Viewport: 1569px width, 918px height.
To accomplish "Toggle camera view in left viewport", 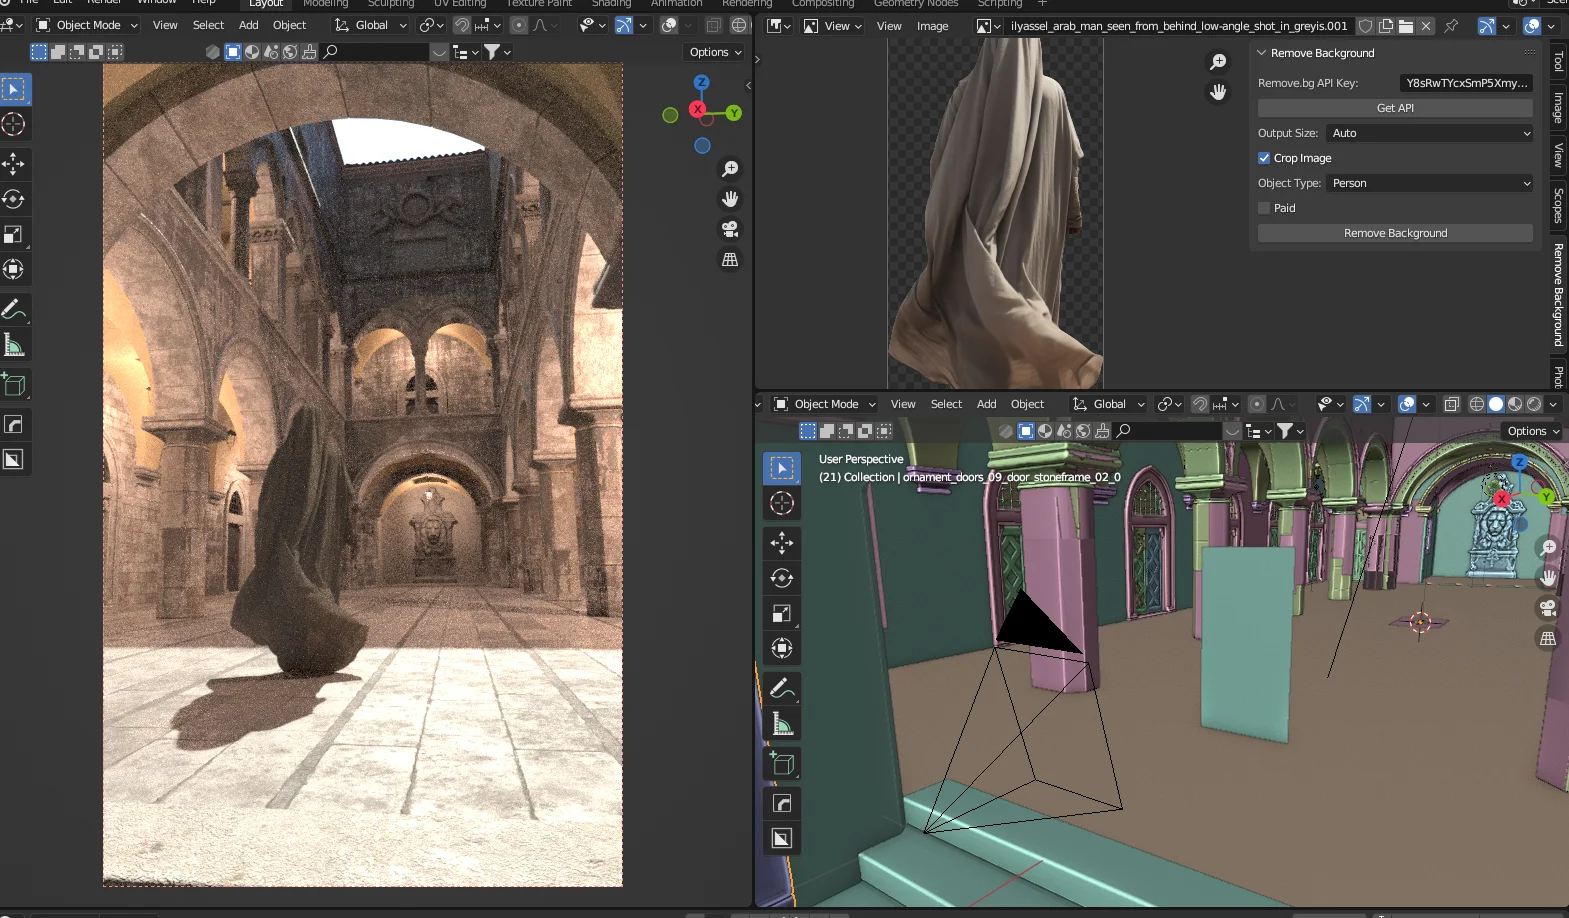I will pos(730,229).
